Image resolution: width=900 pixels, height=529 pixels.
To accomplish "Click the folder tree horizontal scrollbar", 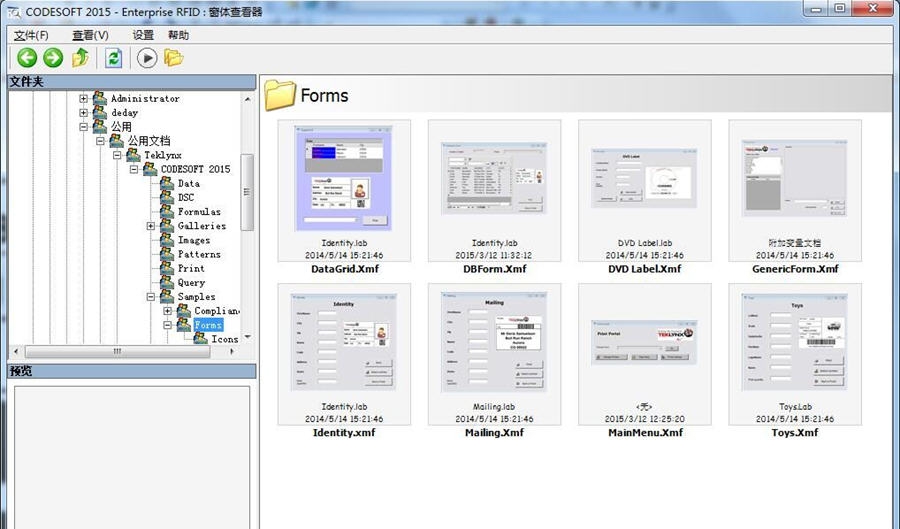I will [x=117, y=351].
